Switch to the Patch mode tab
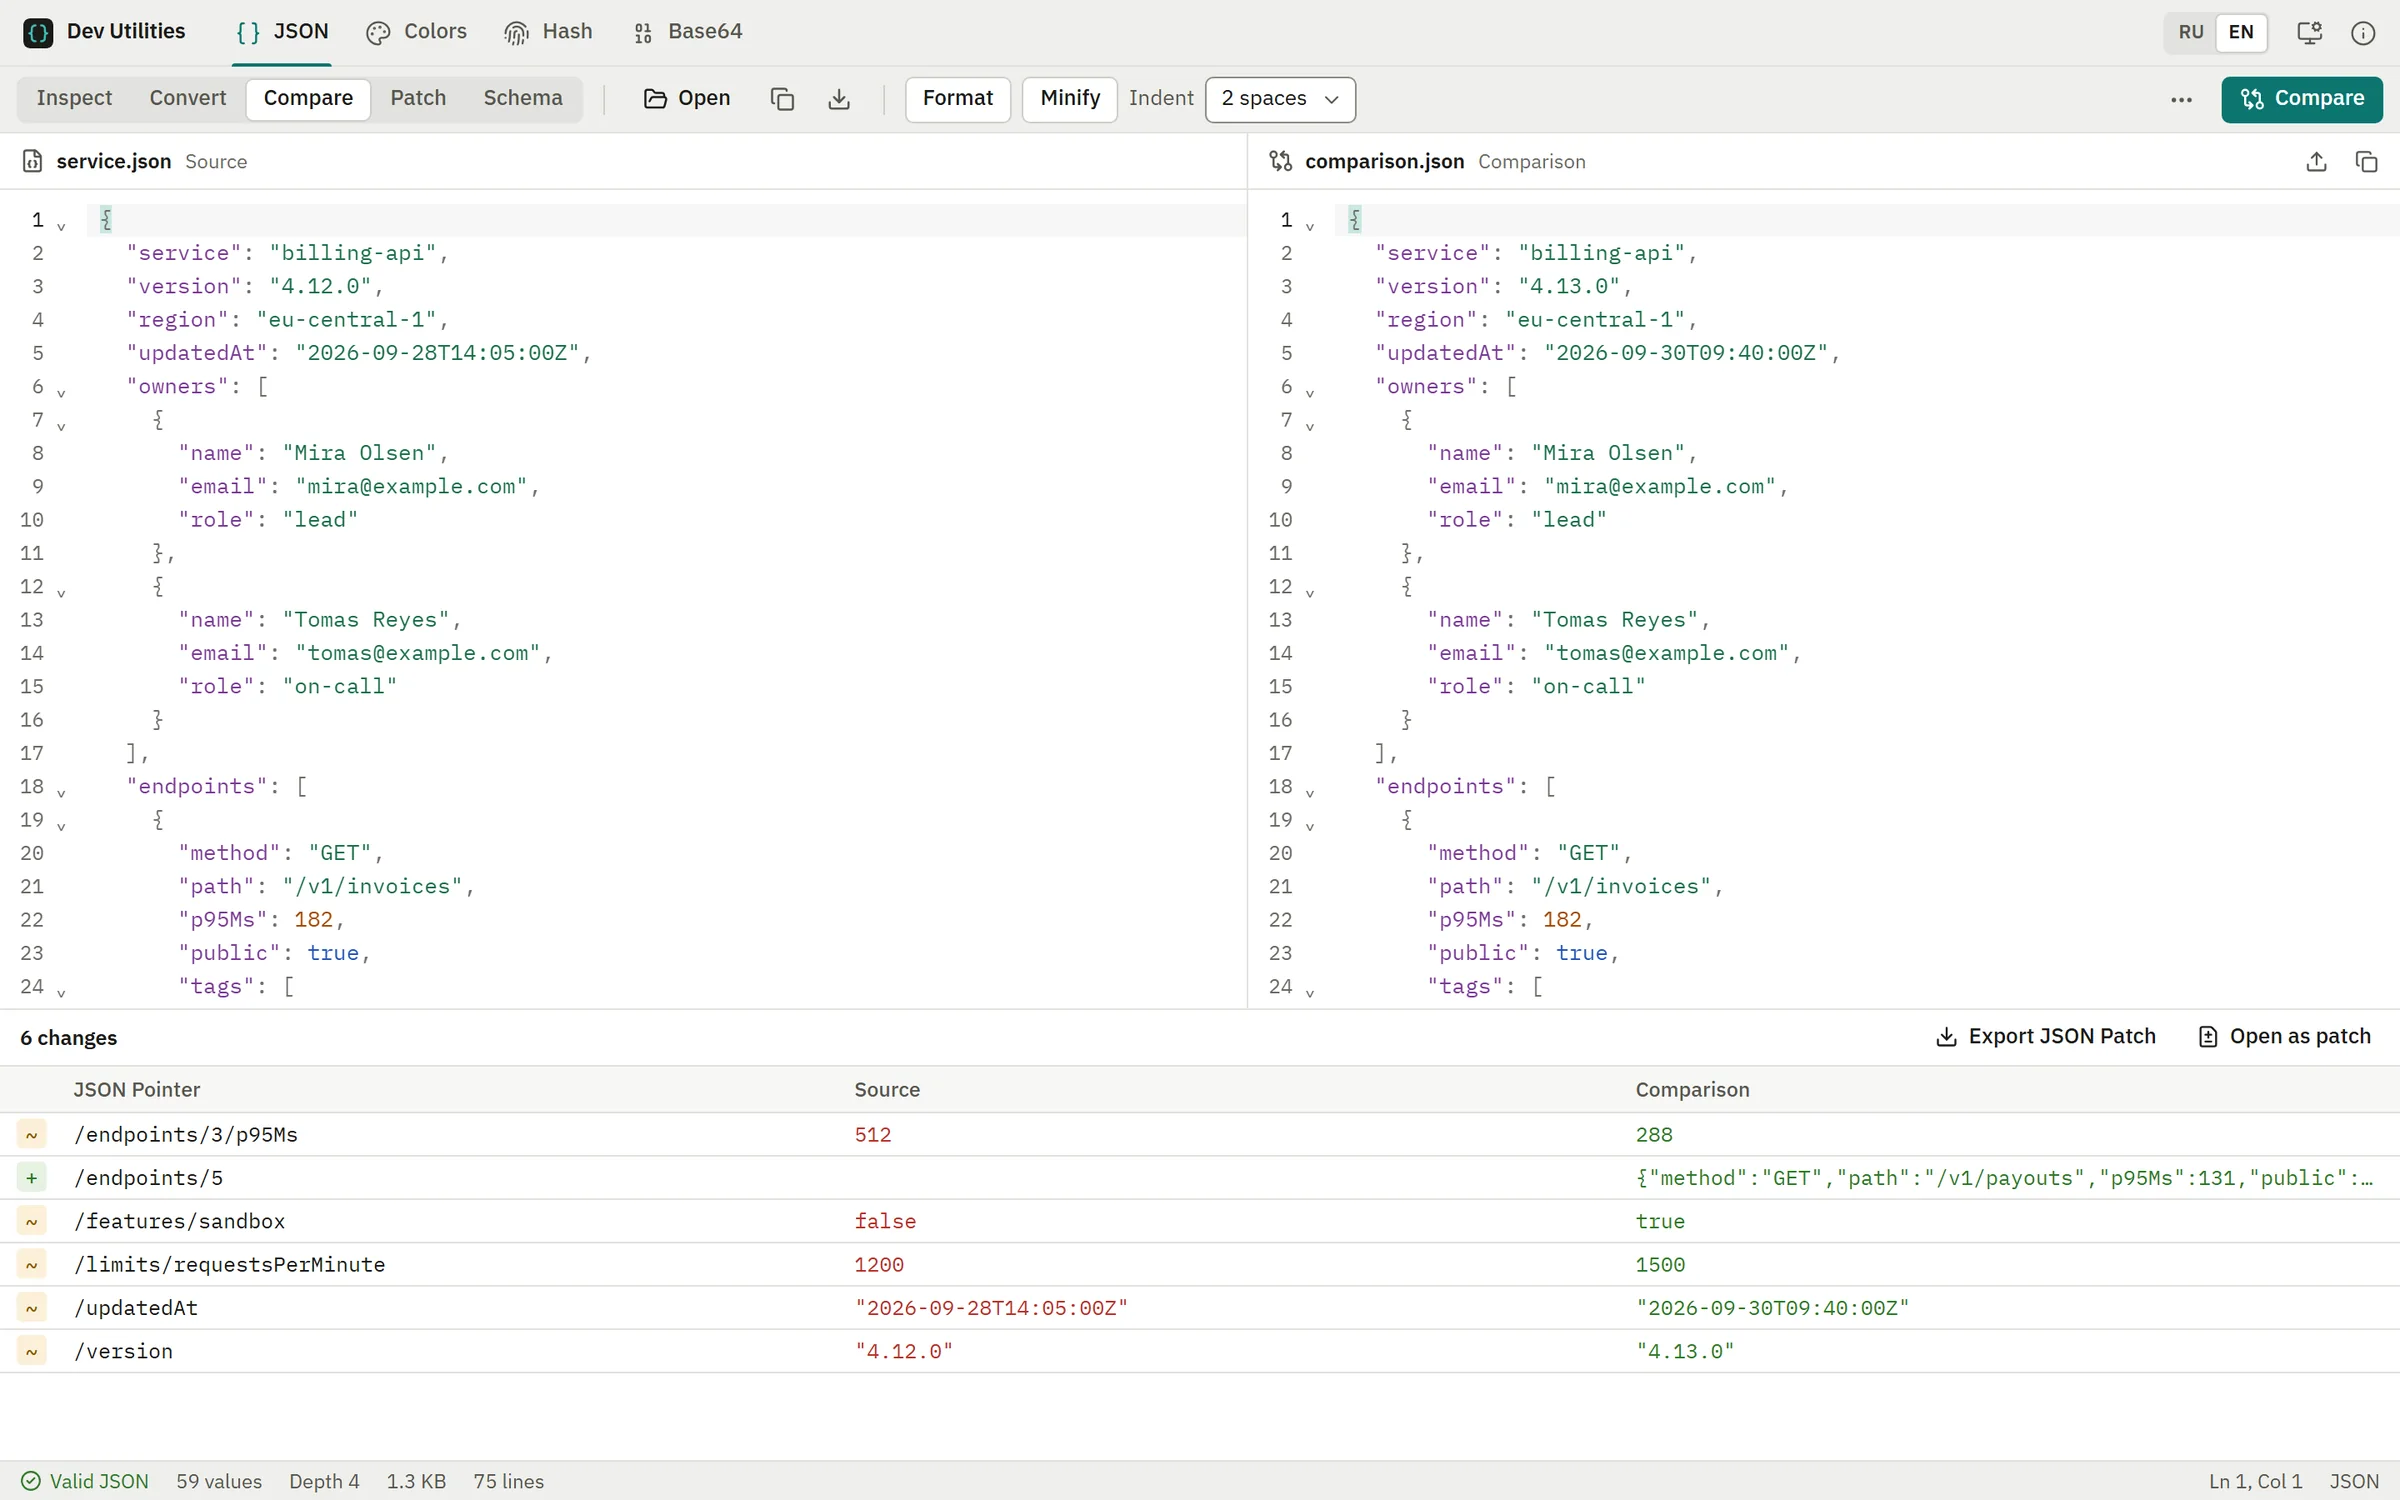The image size is (2400, 1500). point(418,98)
